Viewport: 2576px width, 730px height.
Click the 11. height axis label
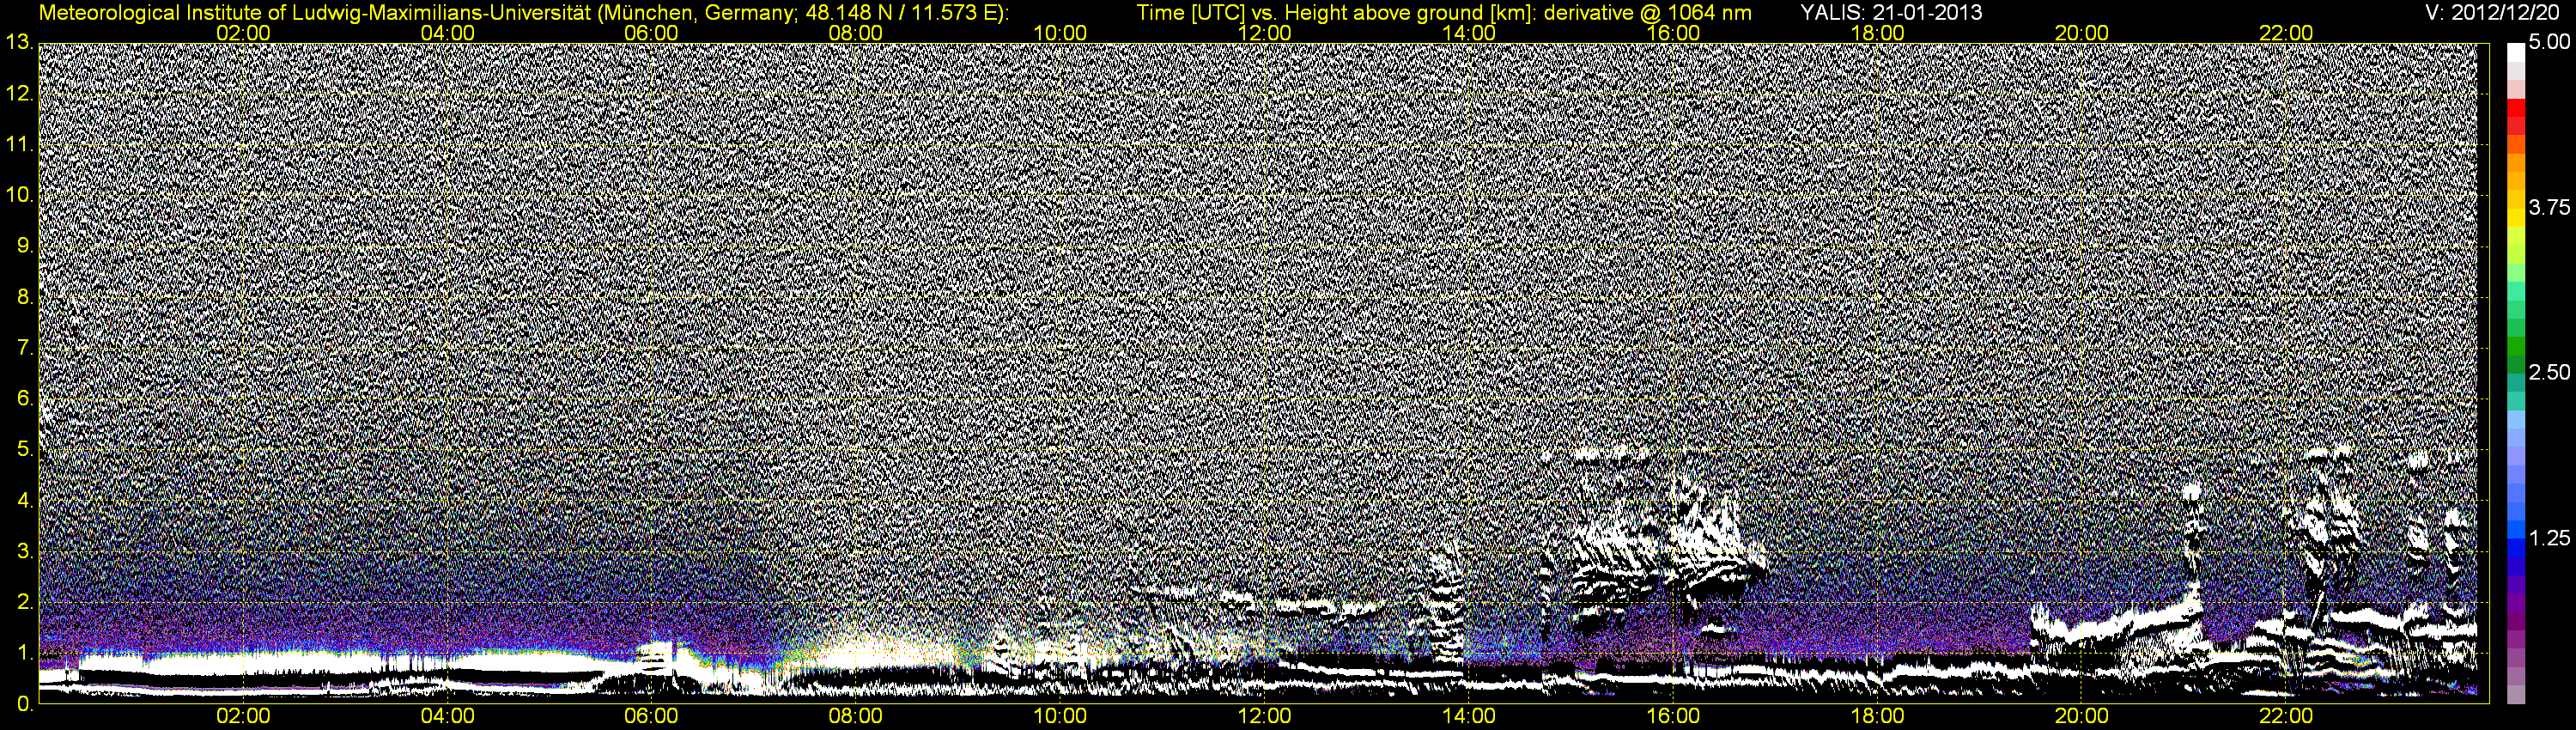[19, 144]
